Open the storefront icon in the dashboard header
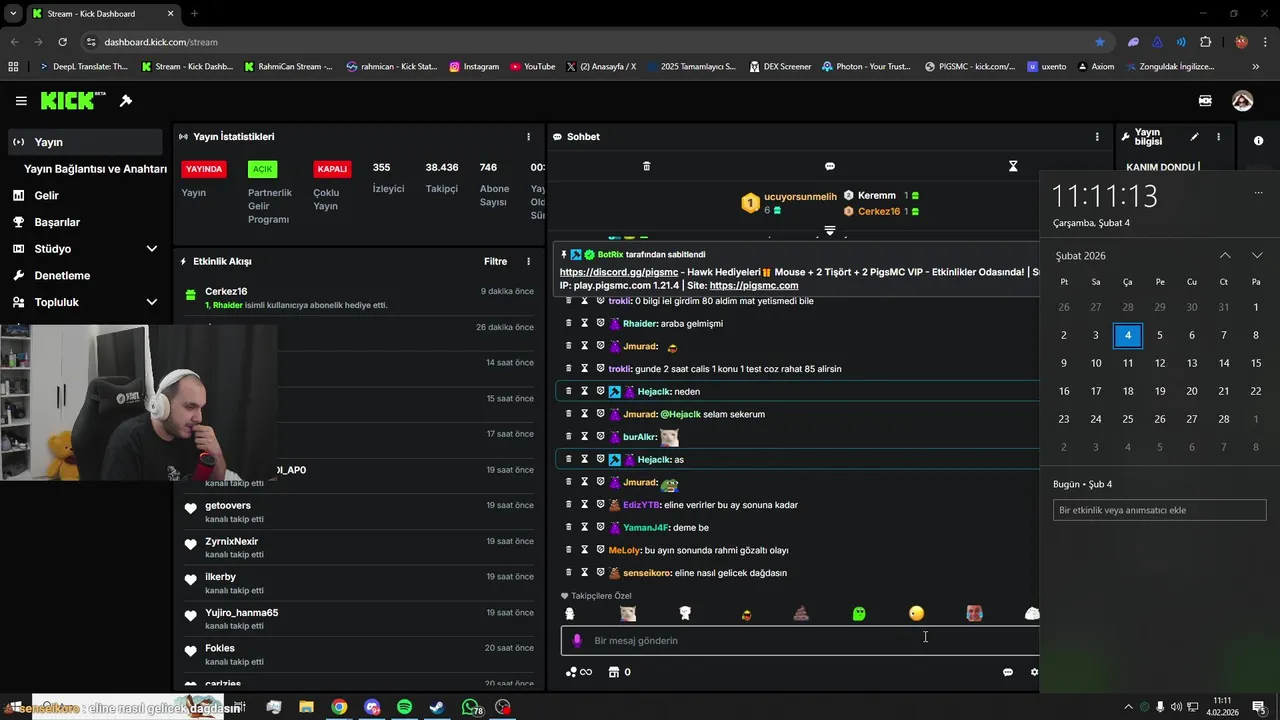The width and height of the screenshot is (1280, 720). [1206, 101]
